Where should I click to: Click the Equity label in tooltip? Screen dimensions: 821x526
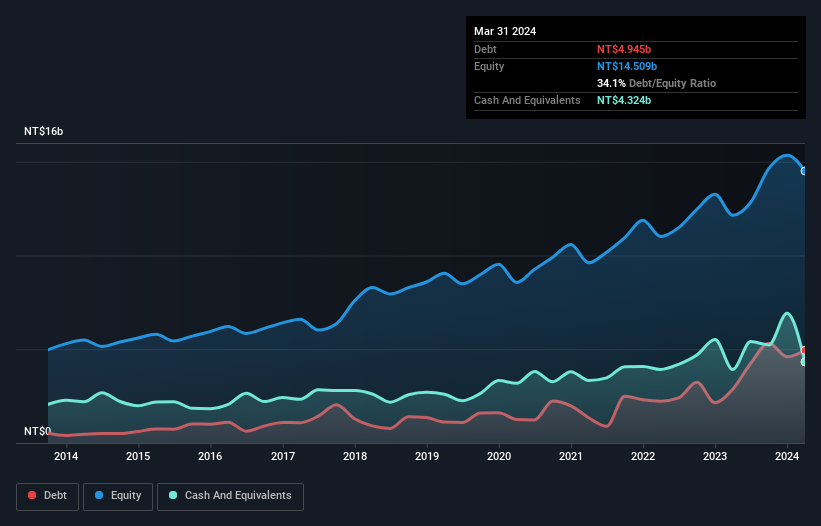point(489,66)
